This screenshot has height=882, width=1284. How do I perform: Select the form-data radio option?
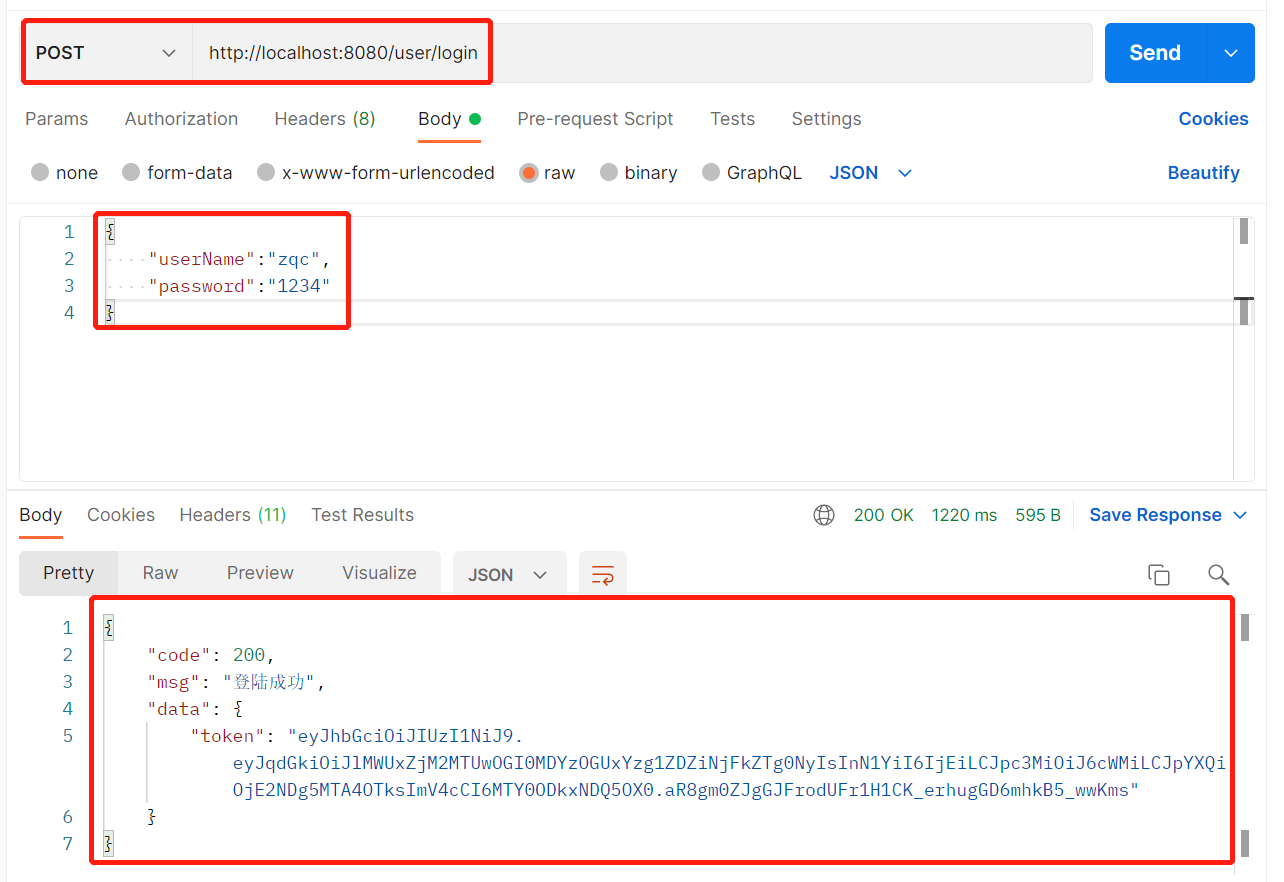pyautogui.click(x=131, y=172)
